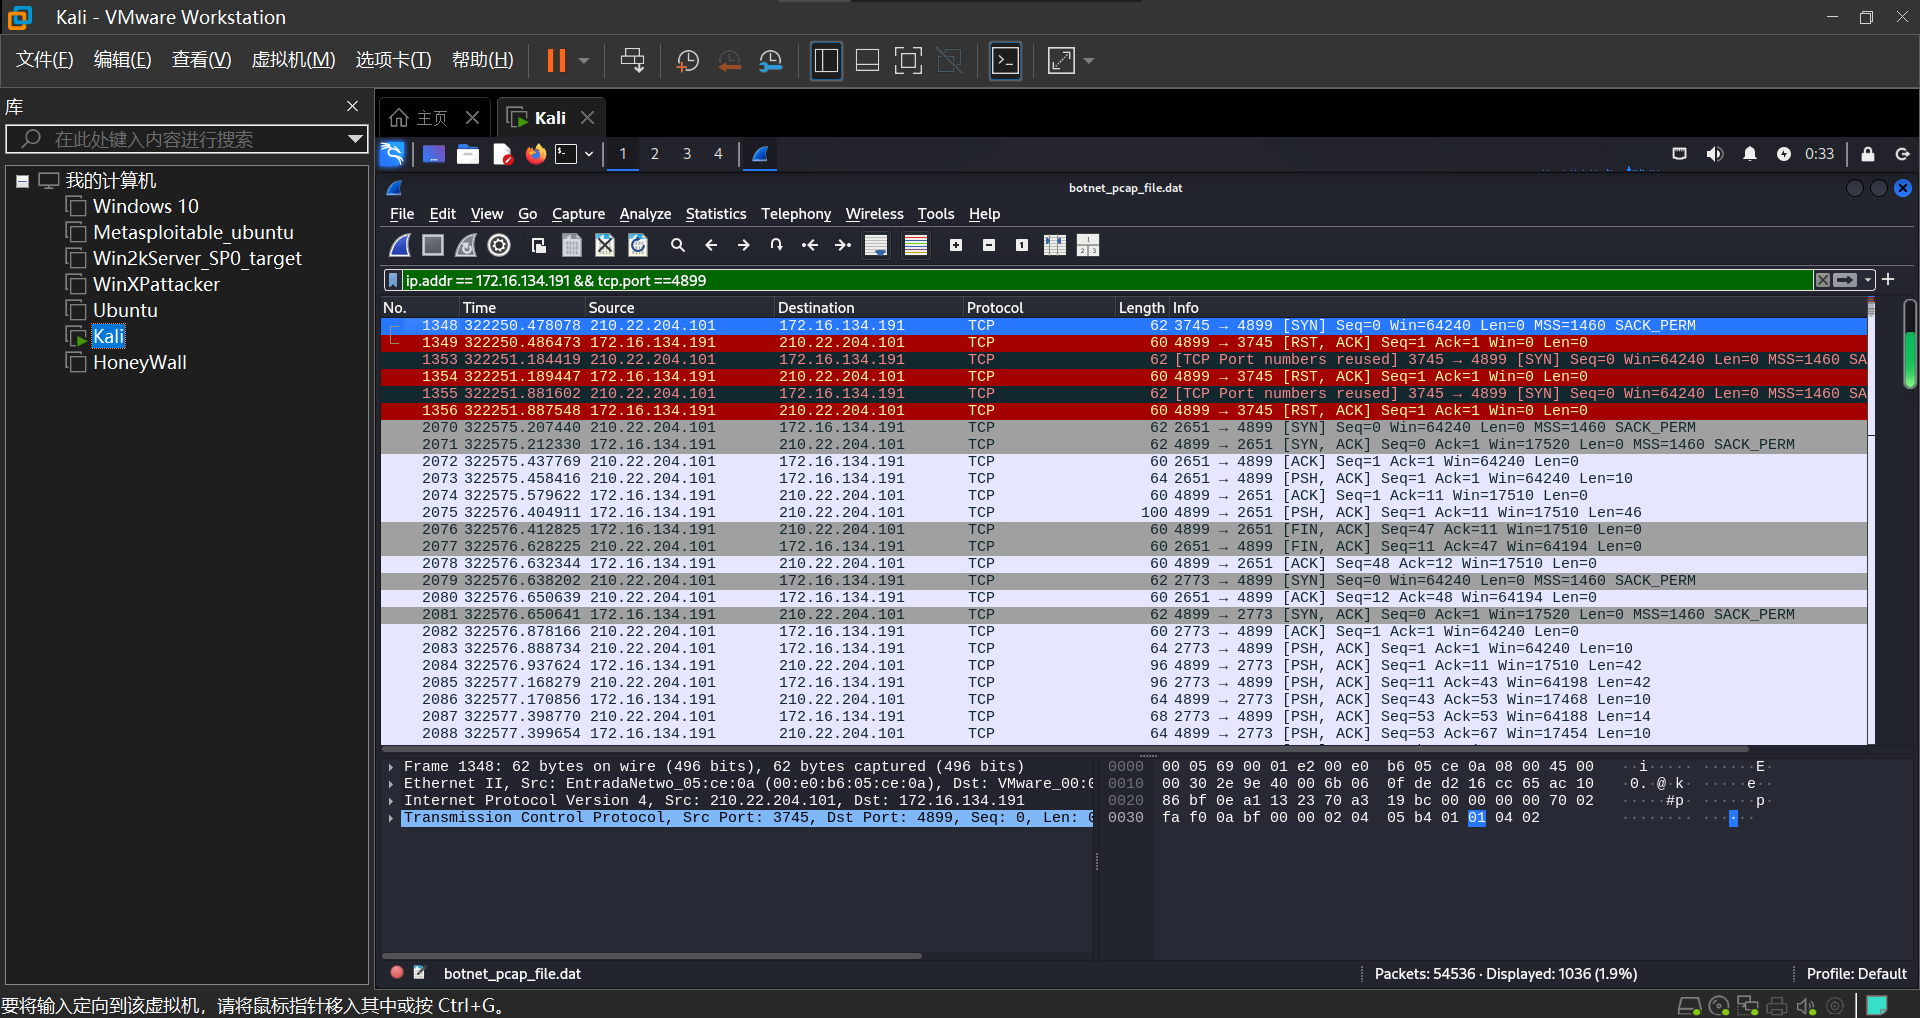Click the close capture file icon
Viewport: 1920px width, 1018px height.
(605, 245)
